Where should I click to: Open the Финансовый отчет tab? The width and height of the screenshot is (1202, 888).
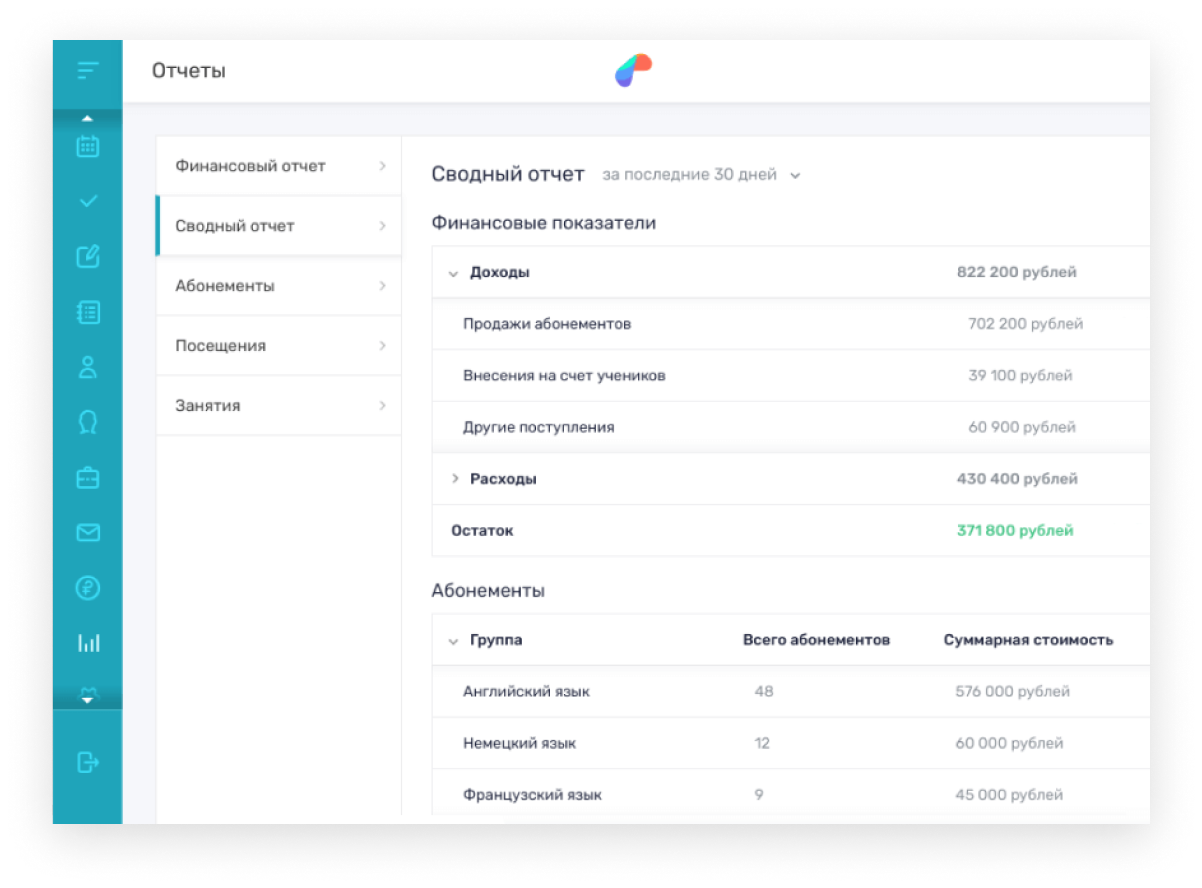(x=279, y=166)
